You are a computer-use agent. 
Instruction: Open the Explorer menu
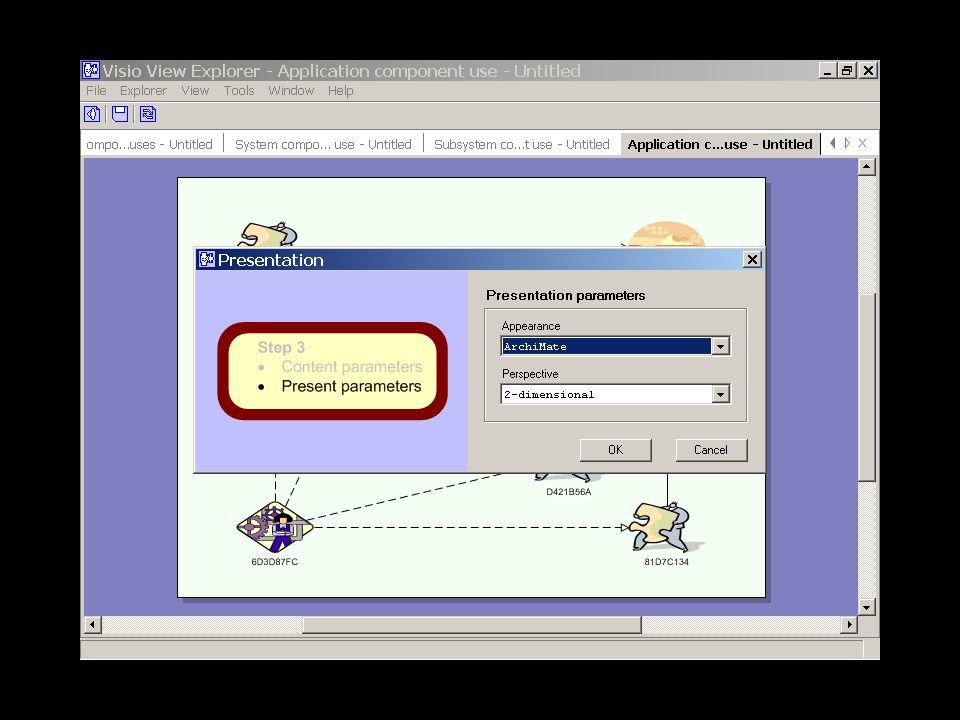point(143,91)
